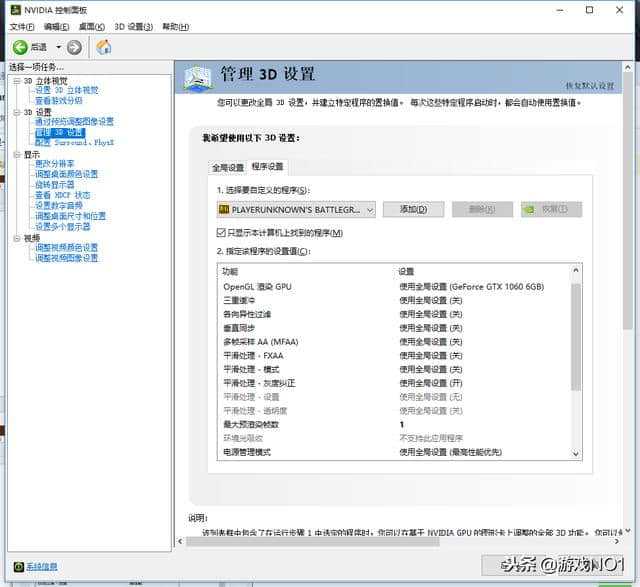Viewport: 640px width, 587px height.
Task: Click value 1 for 最大预渲染帧数
Action: [x=402, y=425]
